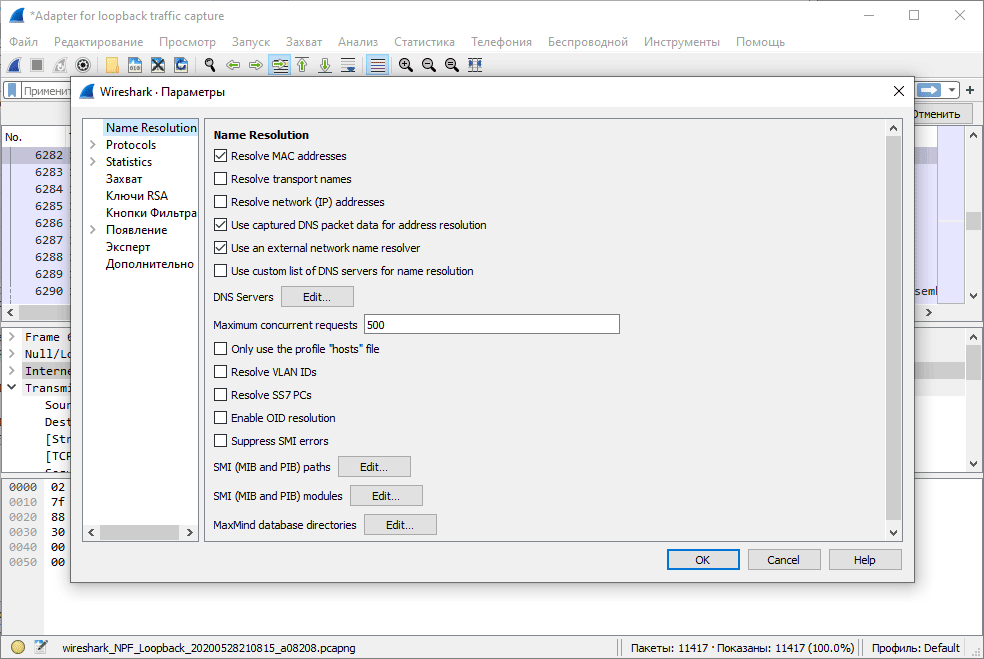Check Suppress SMI errors

pyautogui.click(x=220, y=441)
